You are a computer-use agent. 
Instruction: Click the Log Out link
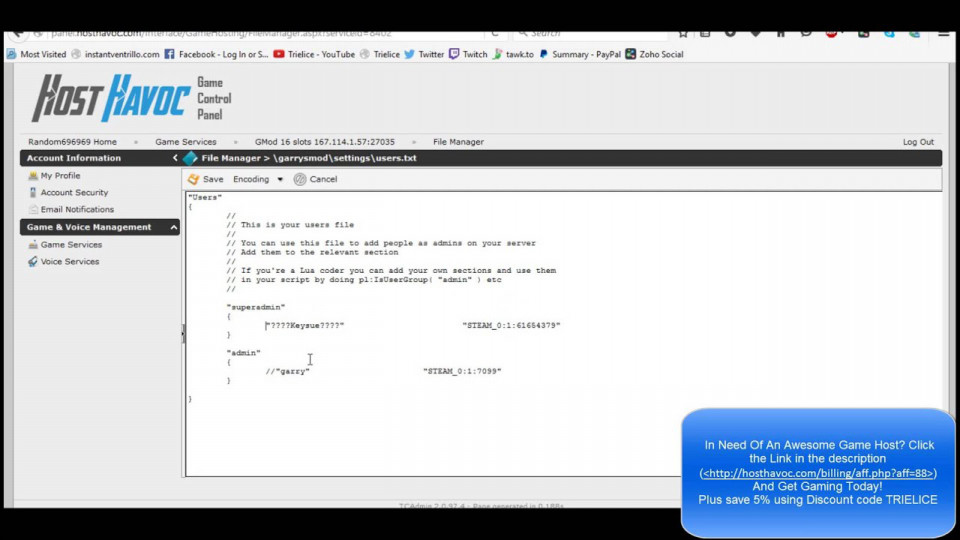point(918,141)
